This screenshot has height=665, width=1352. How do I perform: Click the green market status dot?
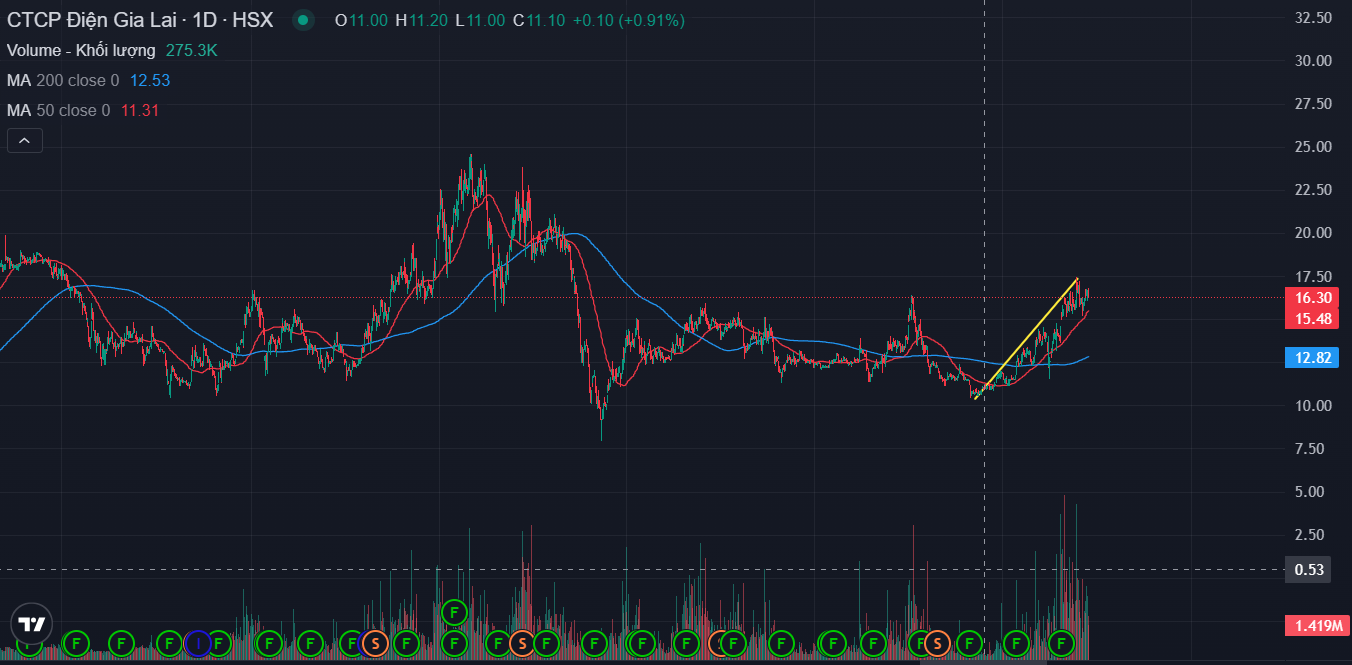(303, 20)
